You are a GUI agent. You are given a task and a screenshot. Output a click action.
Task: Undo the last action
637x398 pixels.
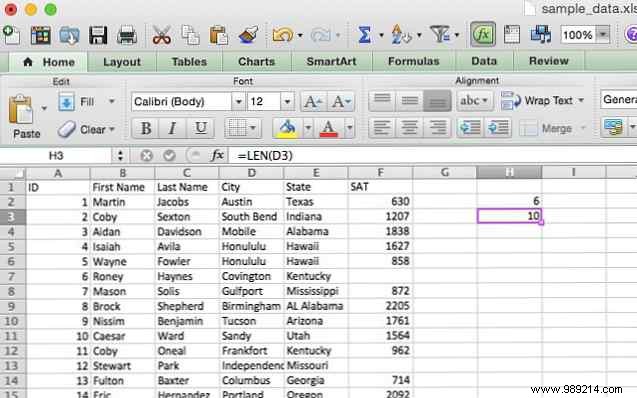click(x=283, y=35)
